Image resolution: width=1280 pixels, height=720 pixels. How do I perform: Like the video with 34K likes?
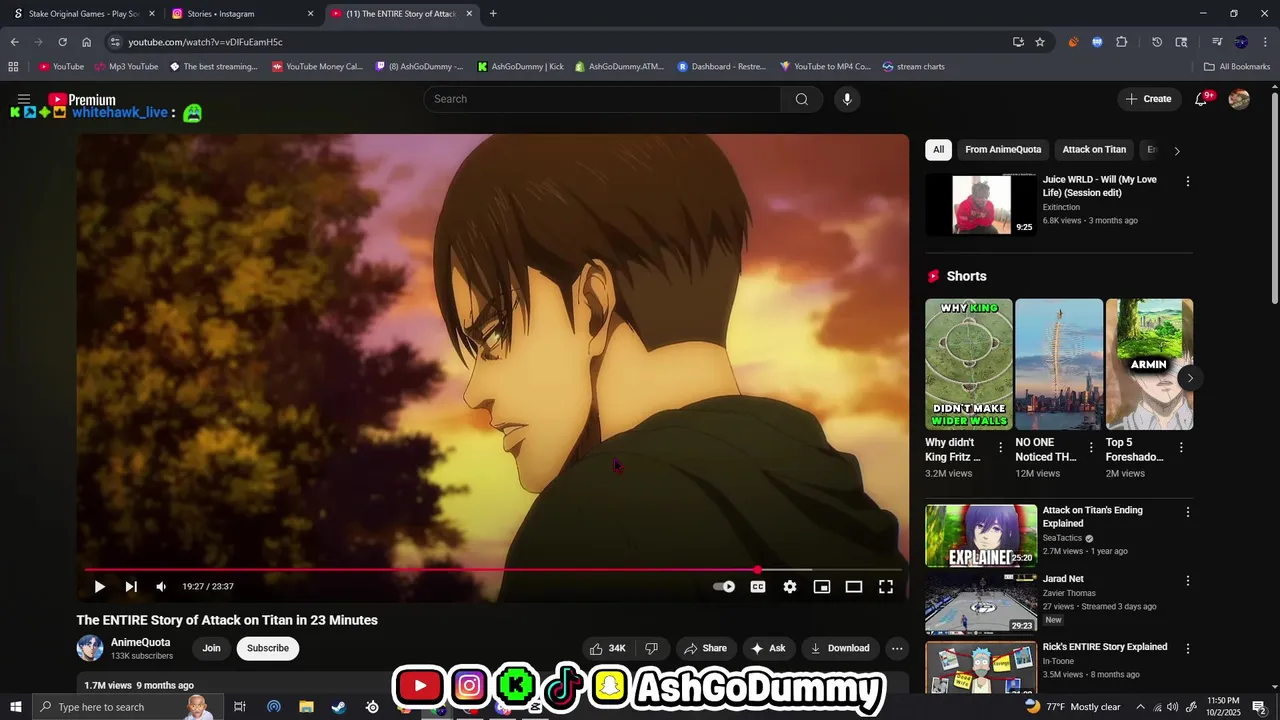click(x=608, y=648)
